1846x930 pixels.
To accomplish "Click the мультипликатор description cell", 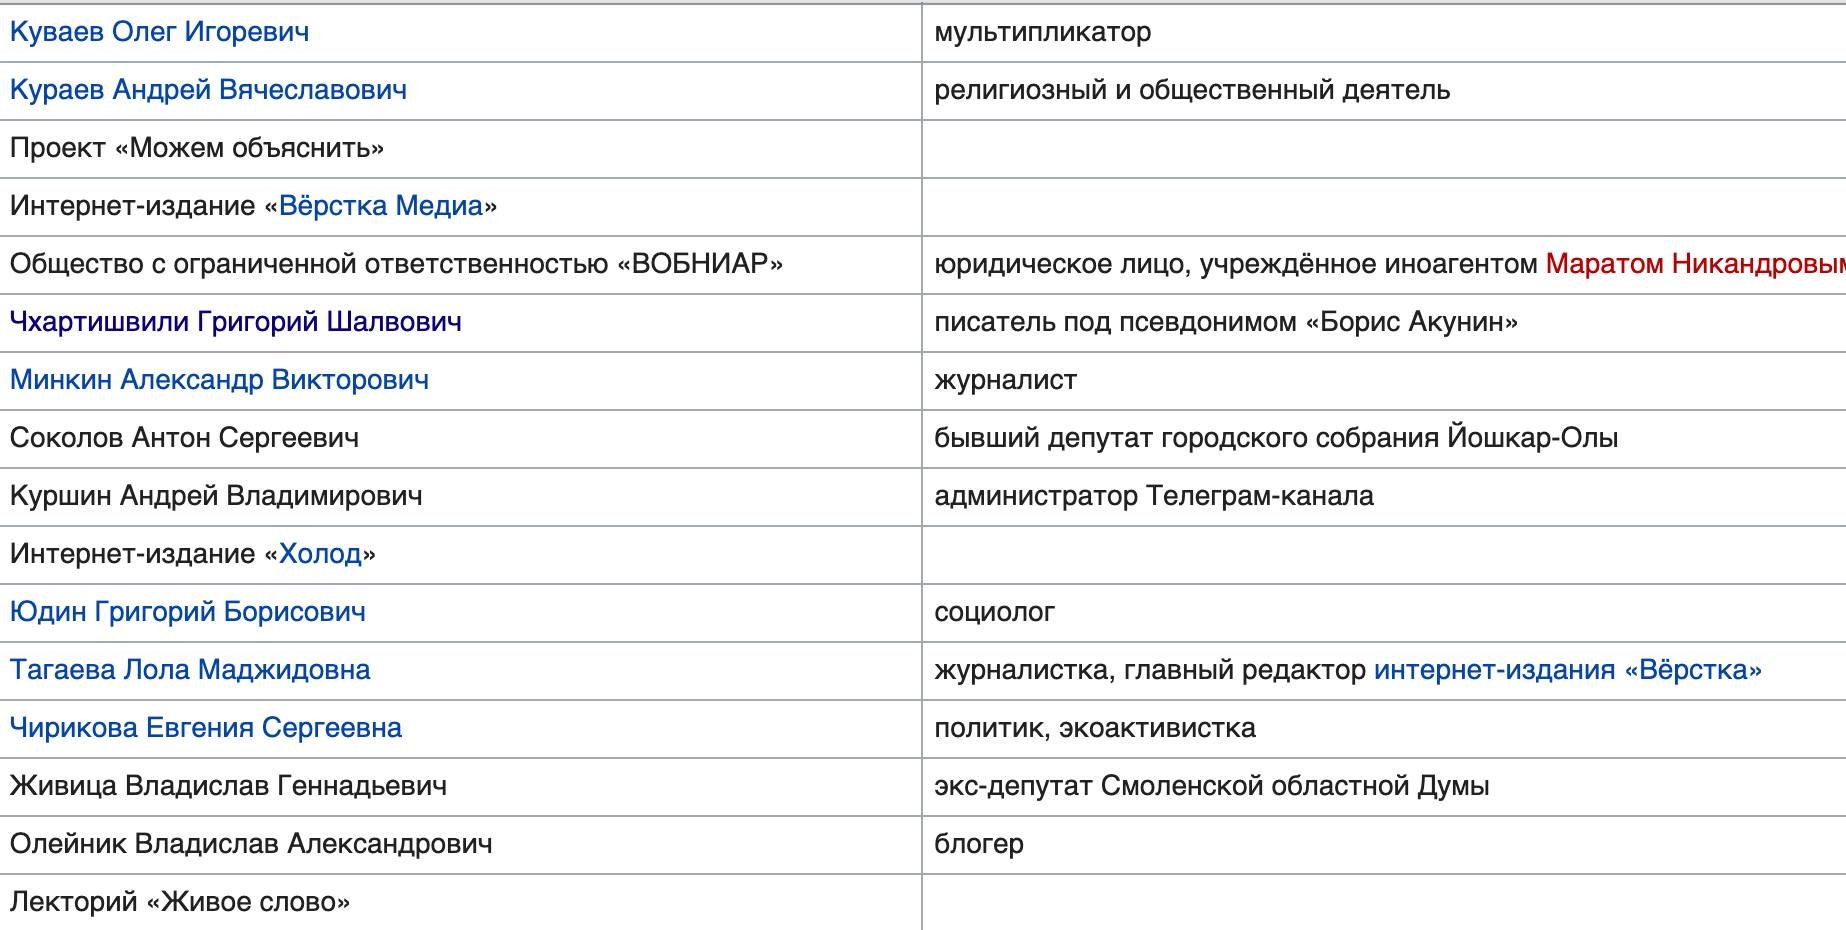I will point(1042,32).
